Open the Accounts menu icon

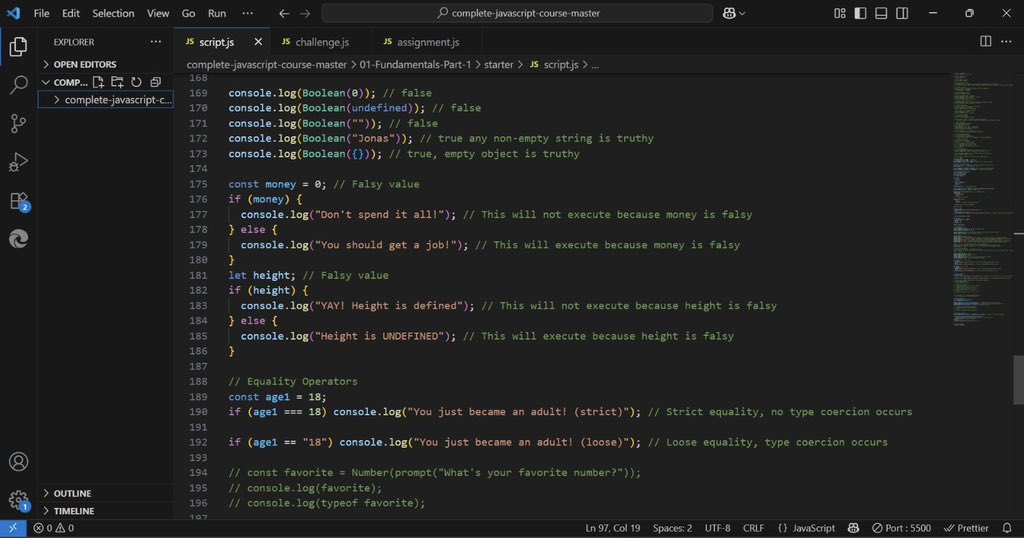tap(18, 462)
